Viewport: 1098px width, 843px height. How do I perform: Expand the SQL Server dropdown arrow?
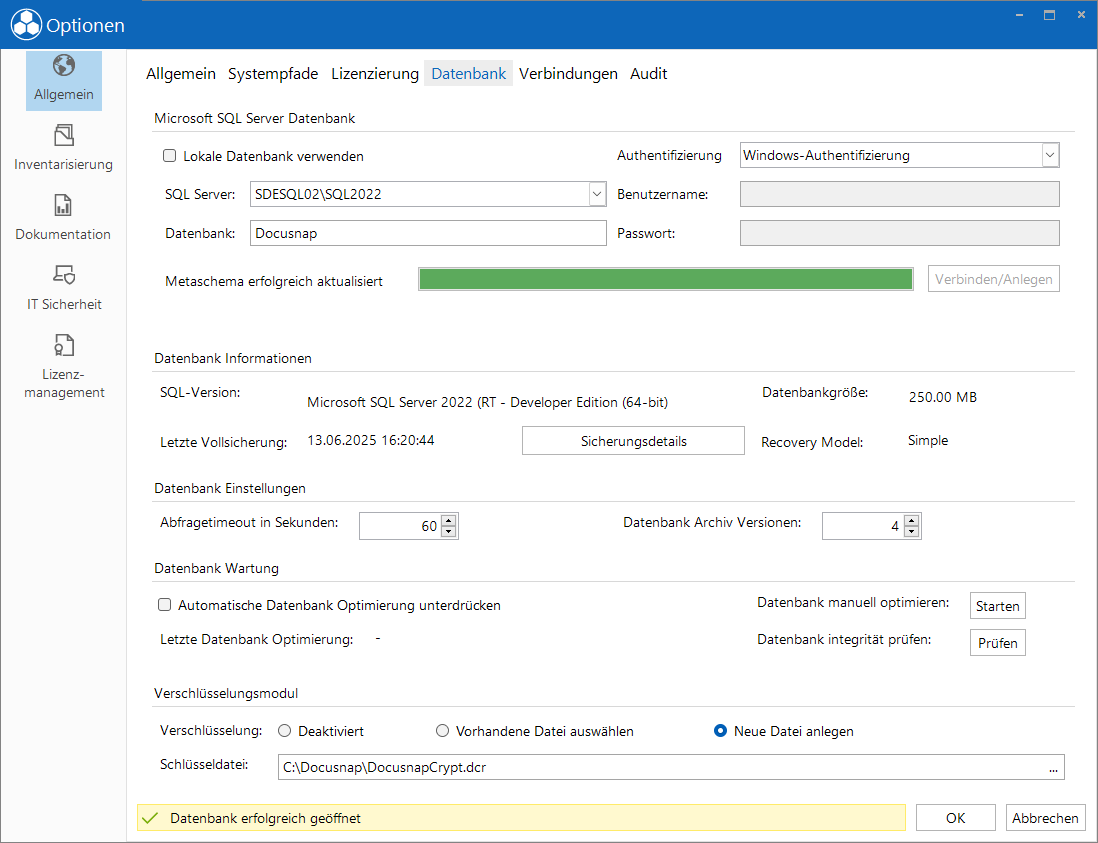pyautogui.click(x=597, y=194)
